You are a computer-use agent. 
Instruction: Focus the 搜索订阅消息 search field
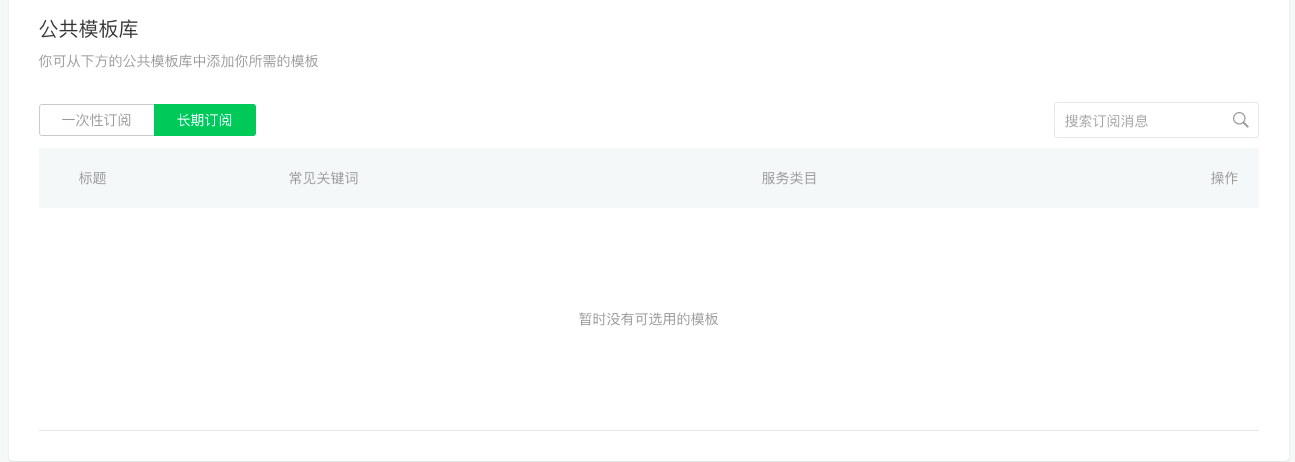click(1156, 120)
